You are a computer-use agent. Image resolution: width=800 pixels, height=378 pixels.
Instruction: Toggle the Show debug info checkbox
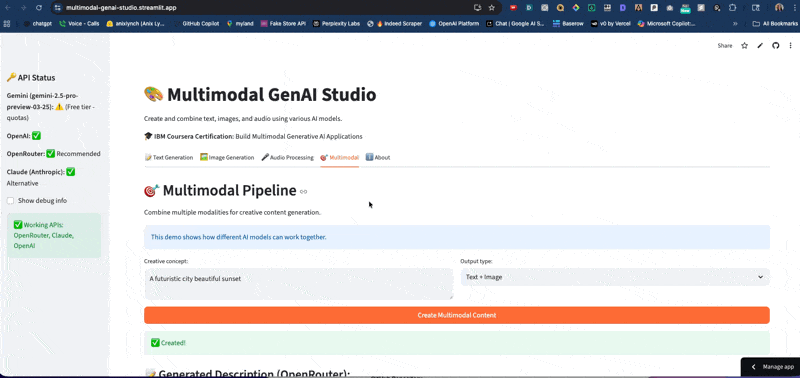10,200
